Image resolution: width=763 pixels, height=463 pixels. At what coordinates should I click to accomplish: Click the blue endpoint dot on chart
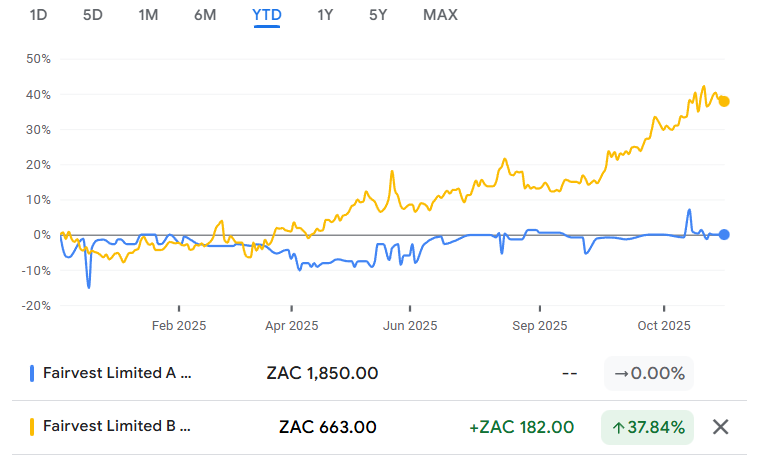point(724,234)
